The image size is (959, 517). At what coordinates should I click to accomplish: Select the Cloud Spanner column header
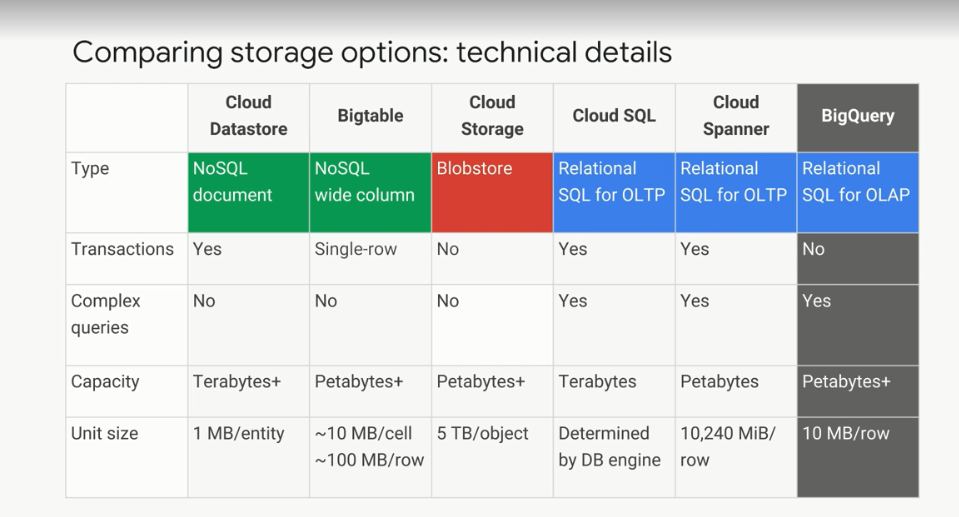[736, 116]
